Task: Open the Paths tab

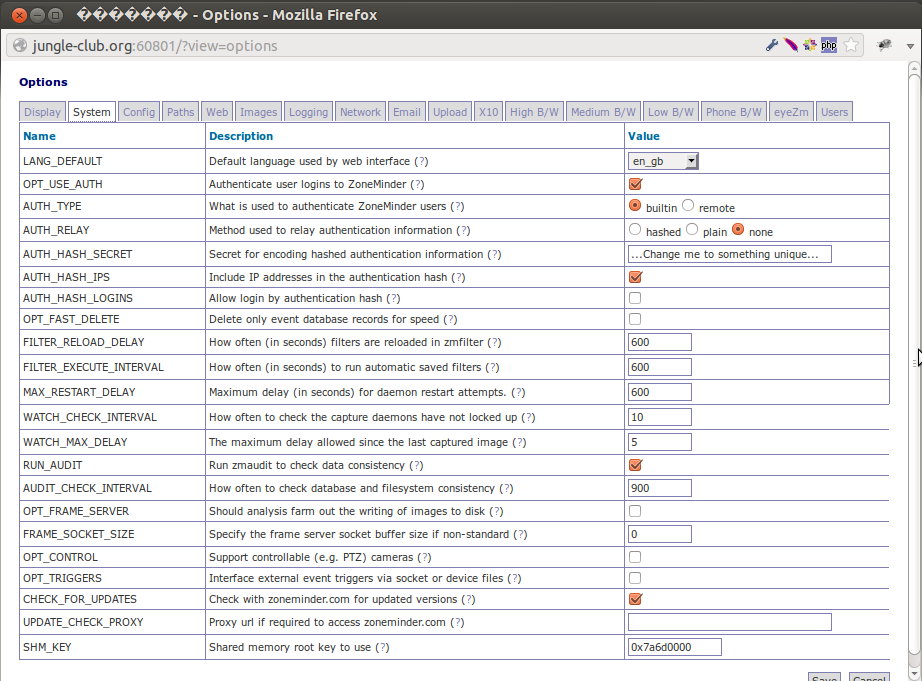Action: (x=181, y=112)
